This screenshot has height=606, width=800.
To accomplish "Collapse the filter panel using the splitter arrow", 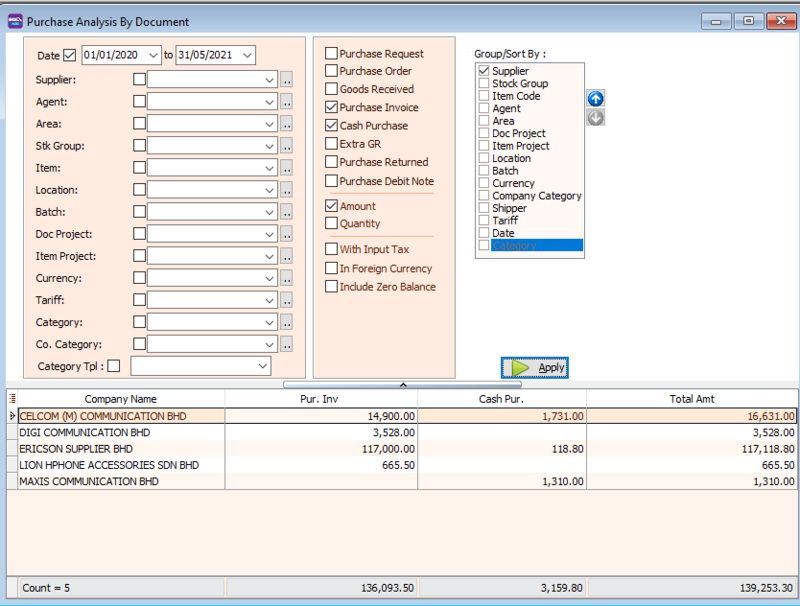I will [404, 383].
